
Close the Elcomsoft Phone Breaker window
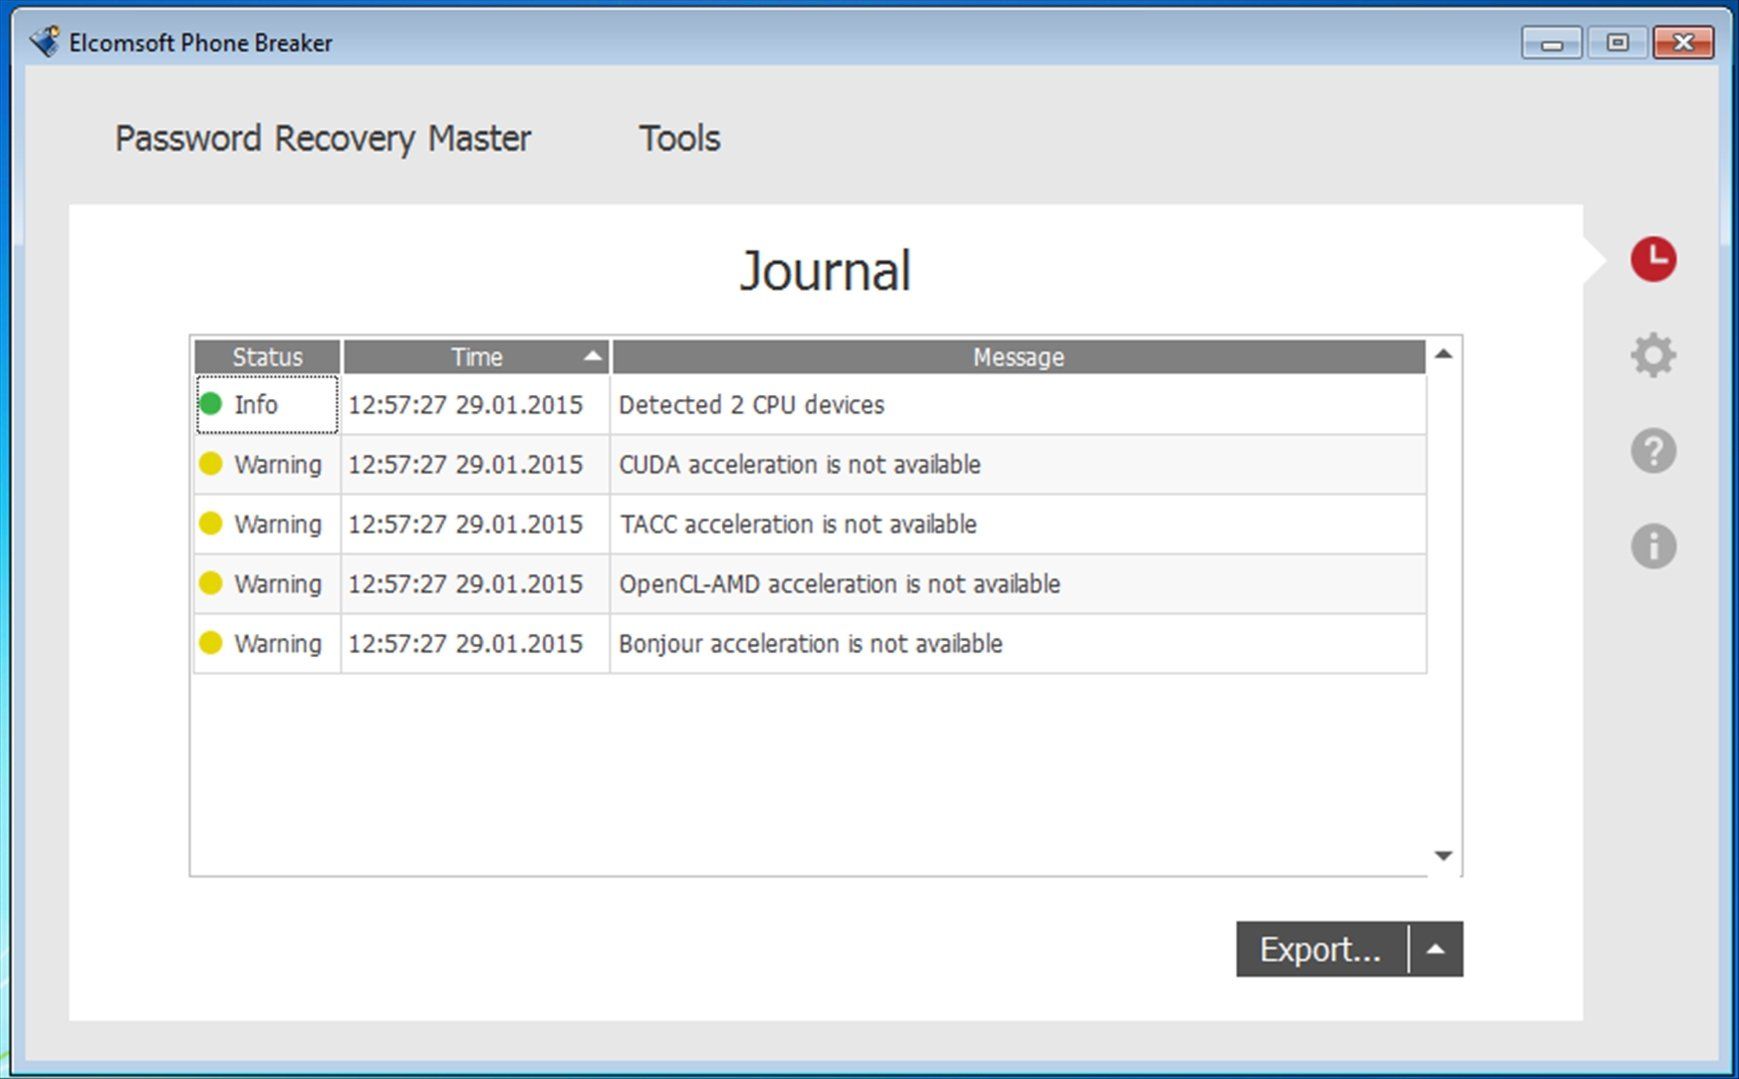(x=1683, y=43)
